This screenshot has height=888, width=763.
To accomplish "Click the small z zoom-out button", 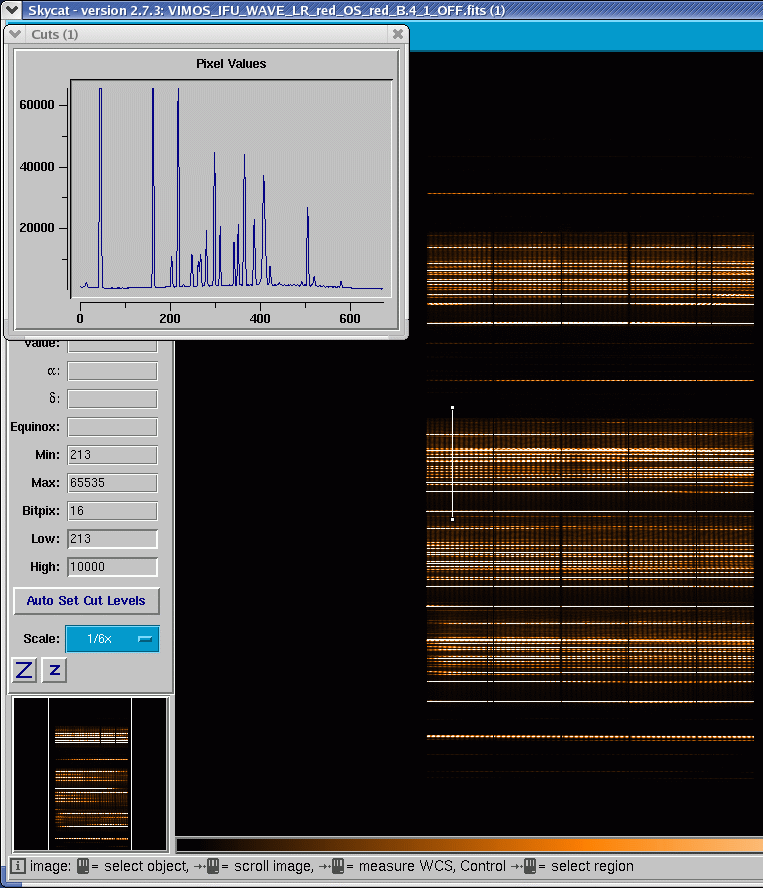I will 54,671.
